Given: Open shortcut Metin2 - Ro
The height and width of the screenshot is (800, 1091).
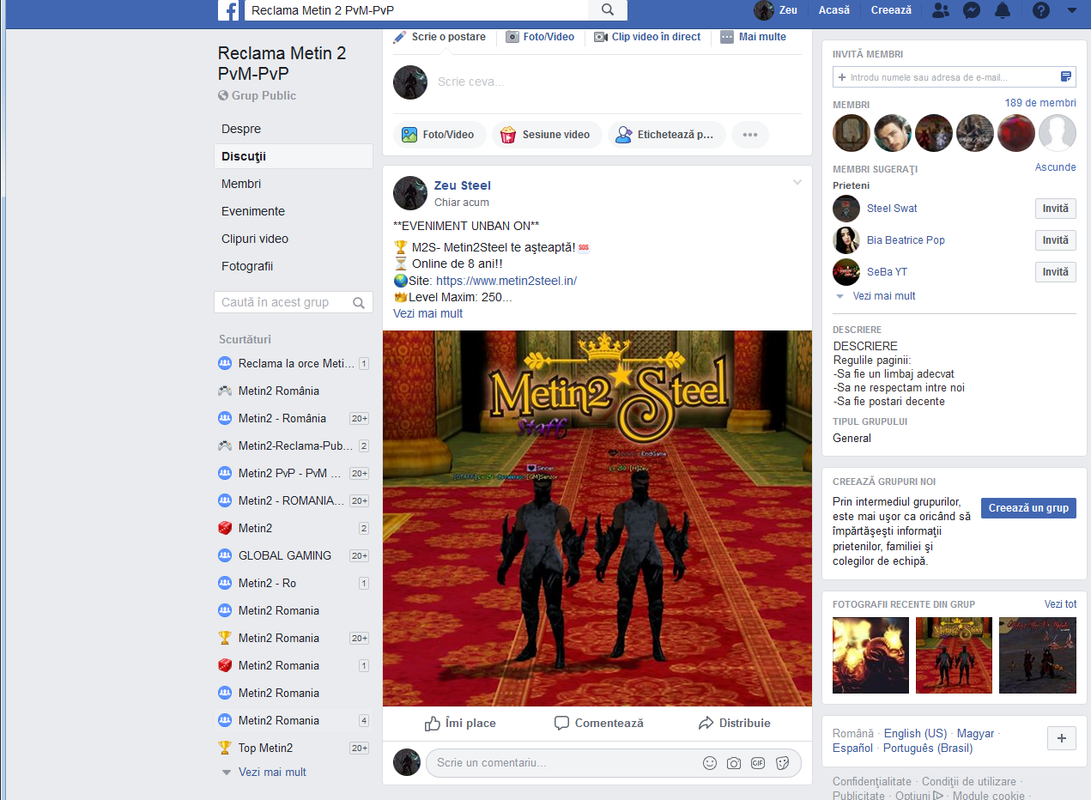Looking at the screenshot, I should tap(293, 583).
